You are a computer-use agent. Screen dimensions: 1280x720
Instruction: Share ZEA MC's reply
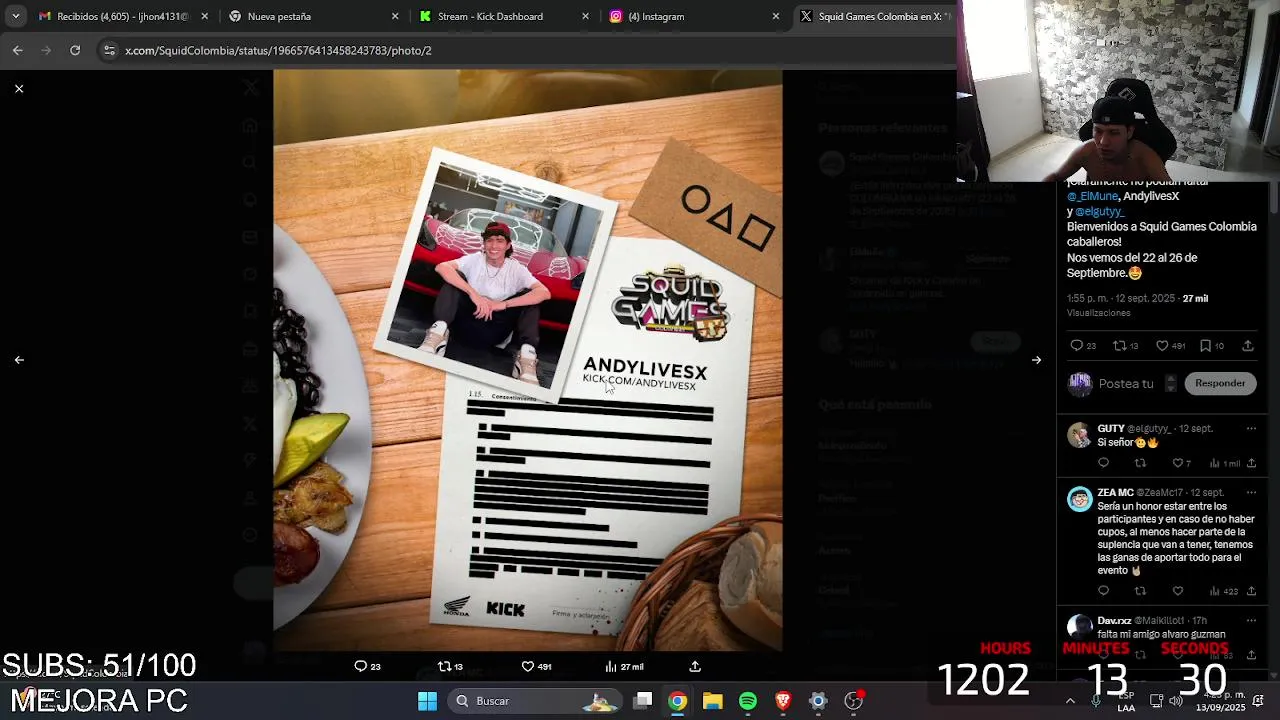(x=1251, y=591)
